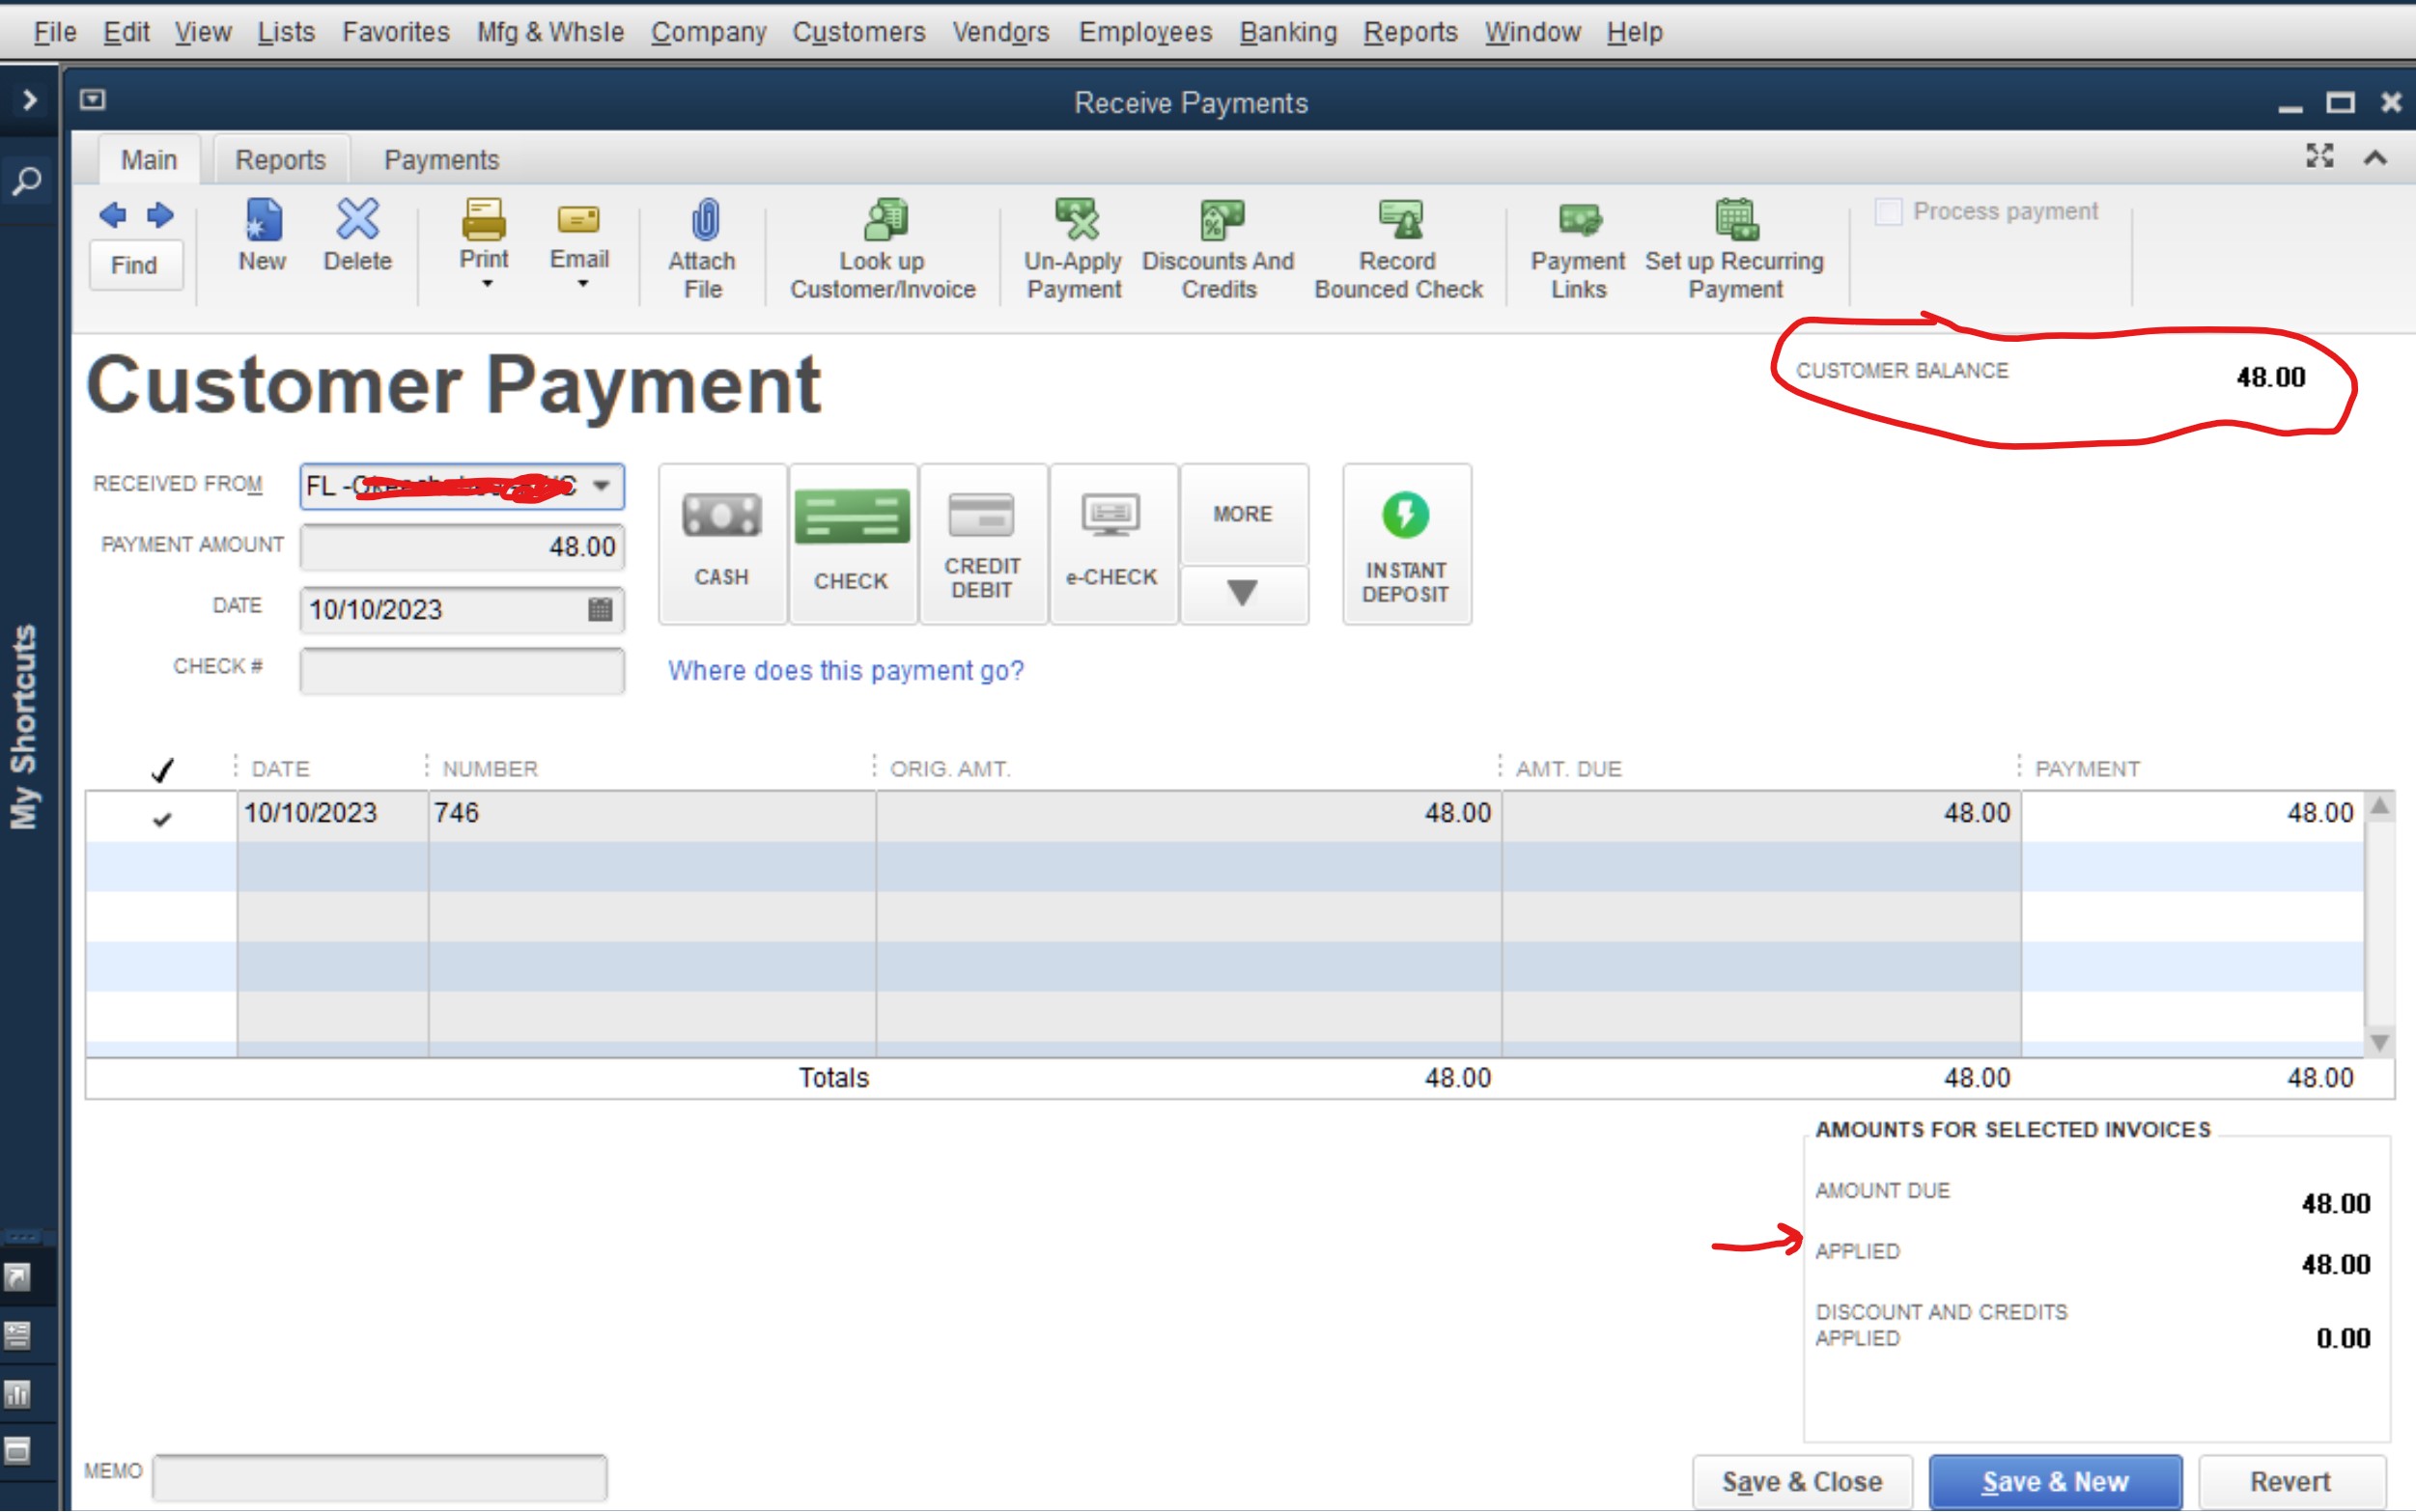Click the Where does this payment go link
The image size is (2416, 1512).
[845, 670]
